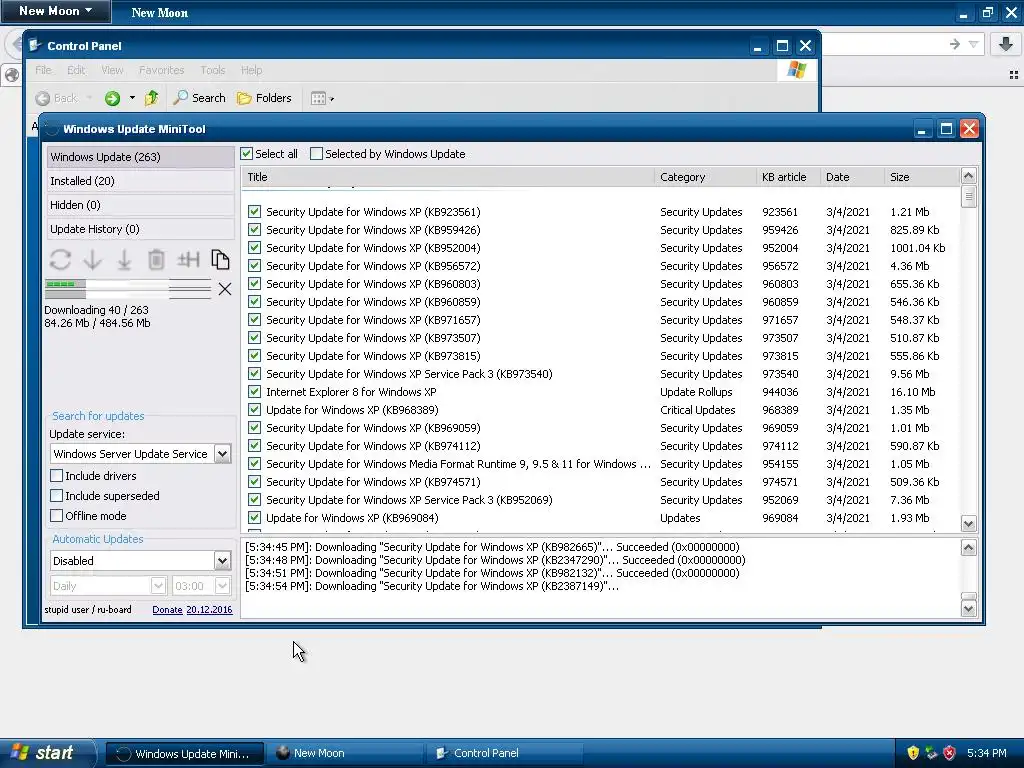Uncheck Update for Windows XP (KB969084)
Image resolution: width=1024 pixels, height=768 pixels.
pos(255,519)
